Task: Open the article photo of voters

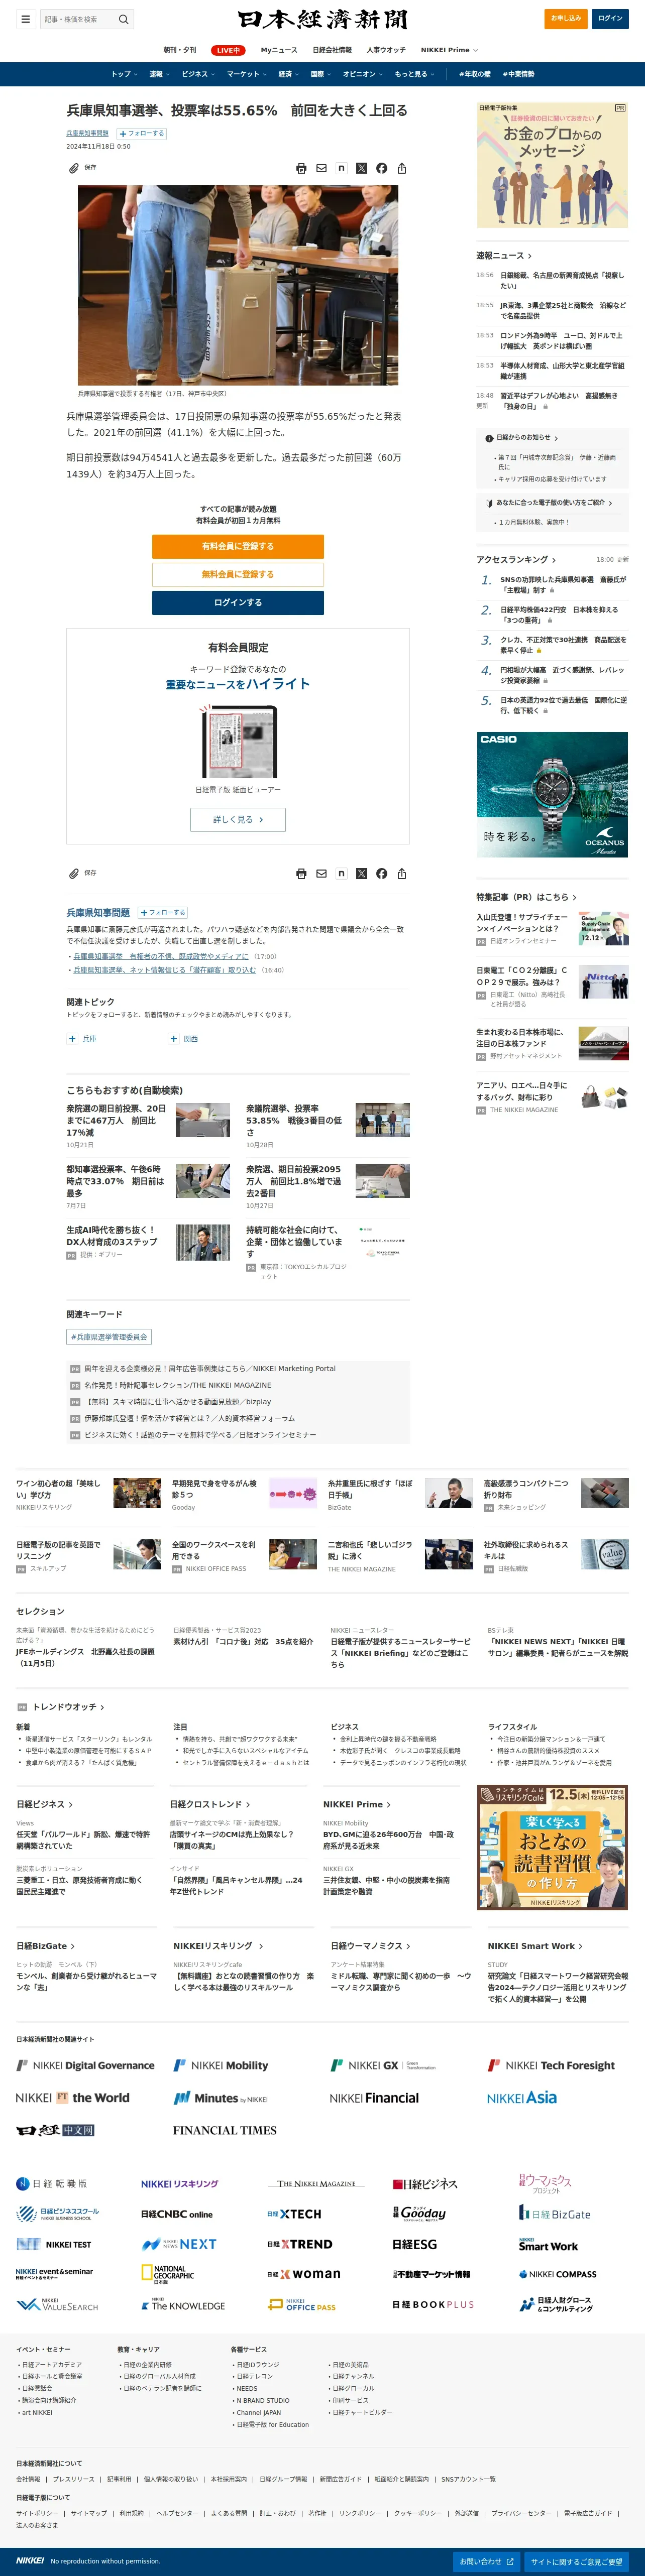Action: (x=238, y=285)
